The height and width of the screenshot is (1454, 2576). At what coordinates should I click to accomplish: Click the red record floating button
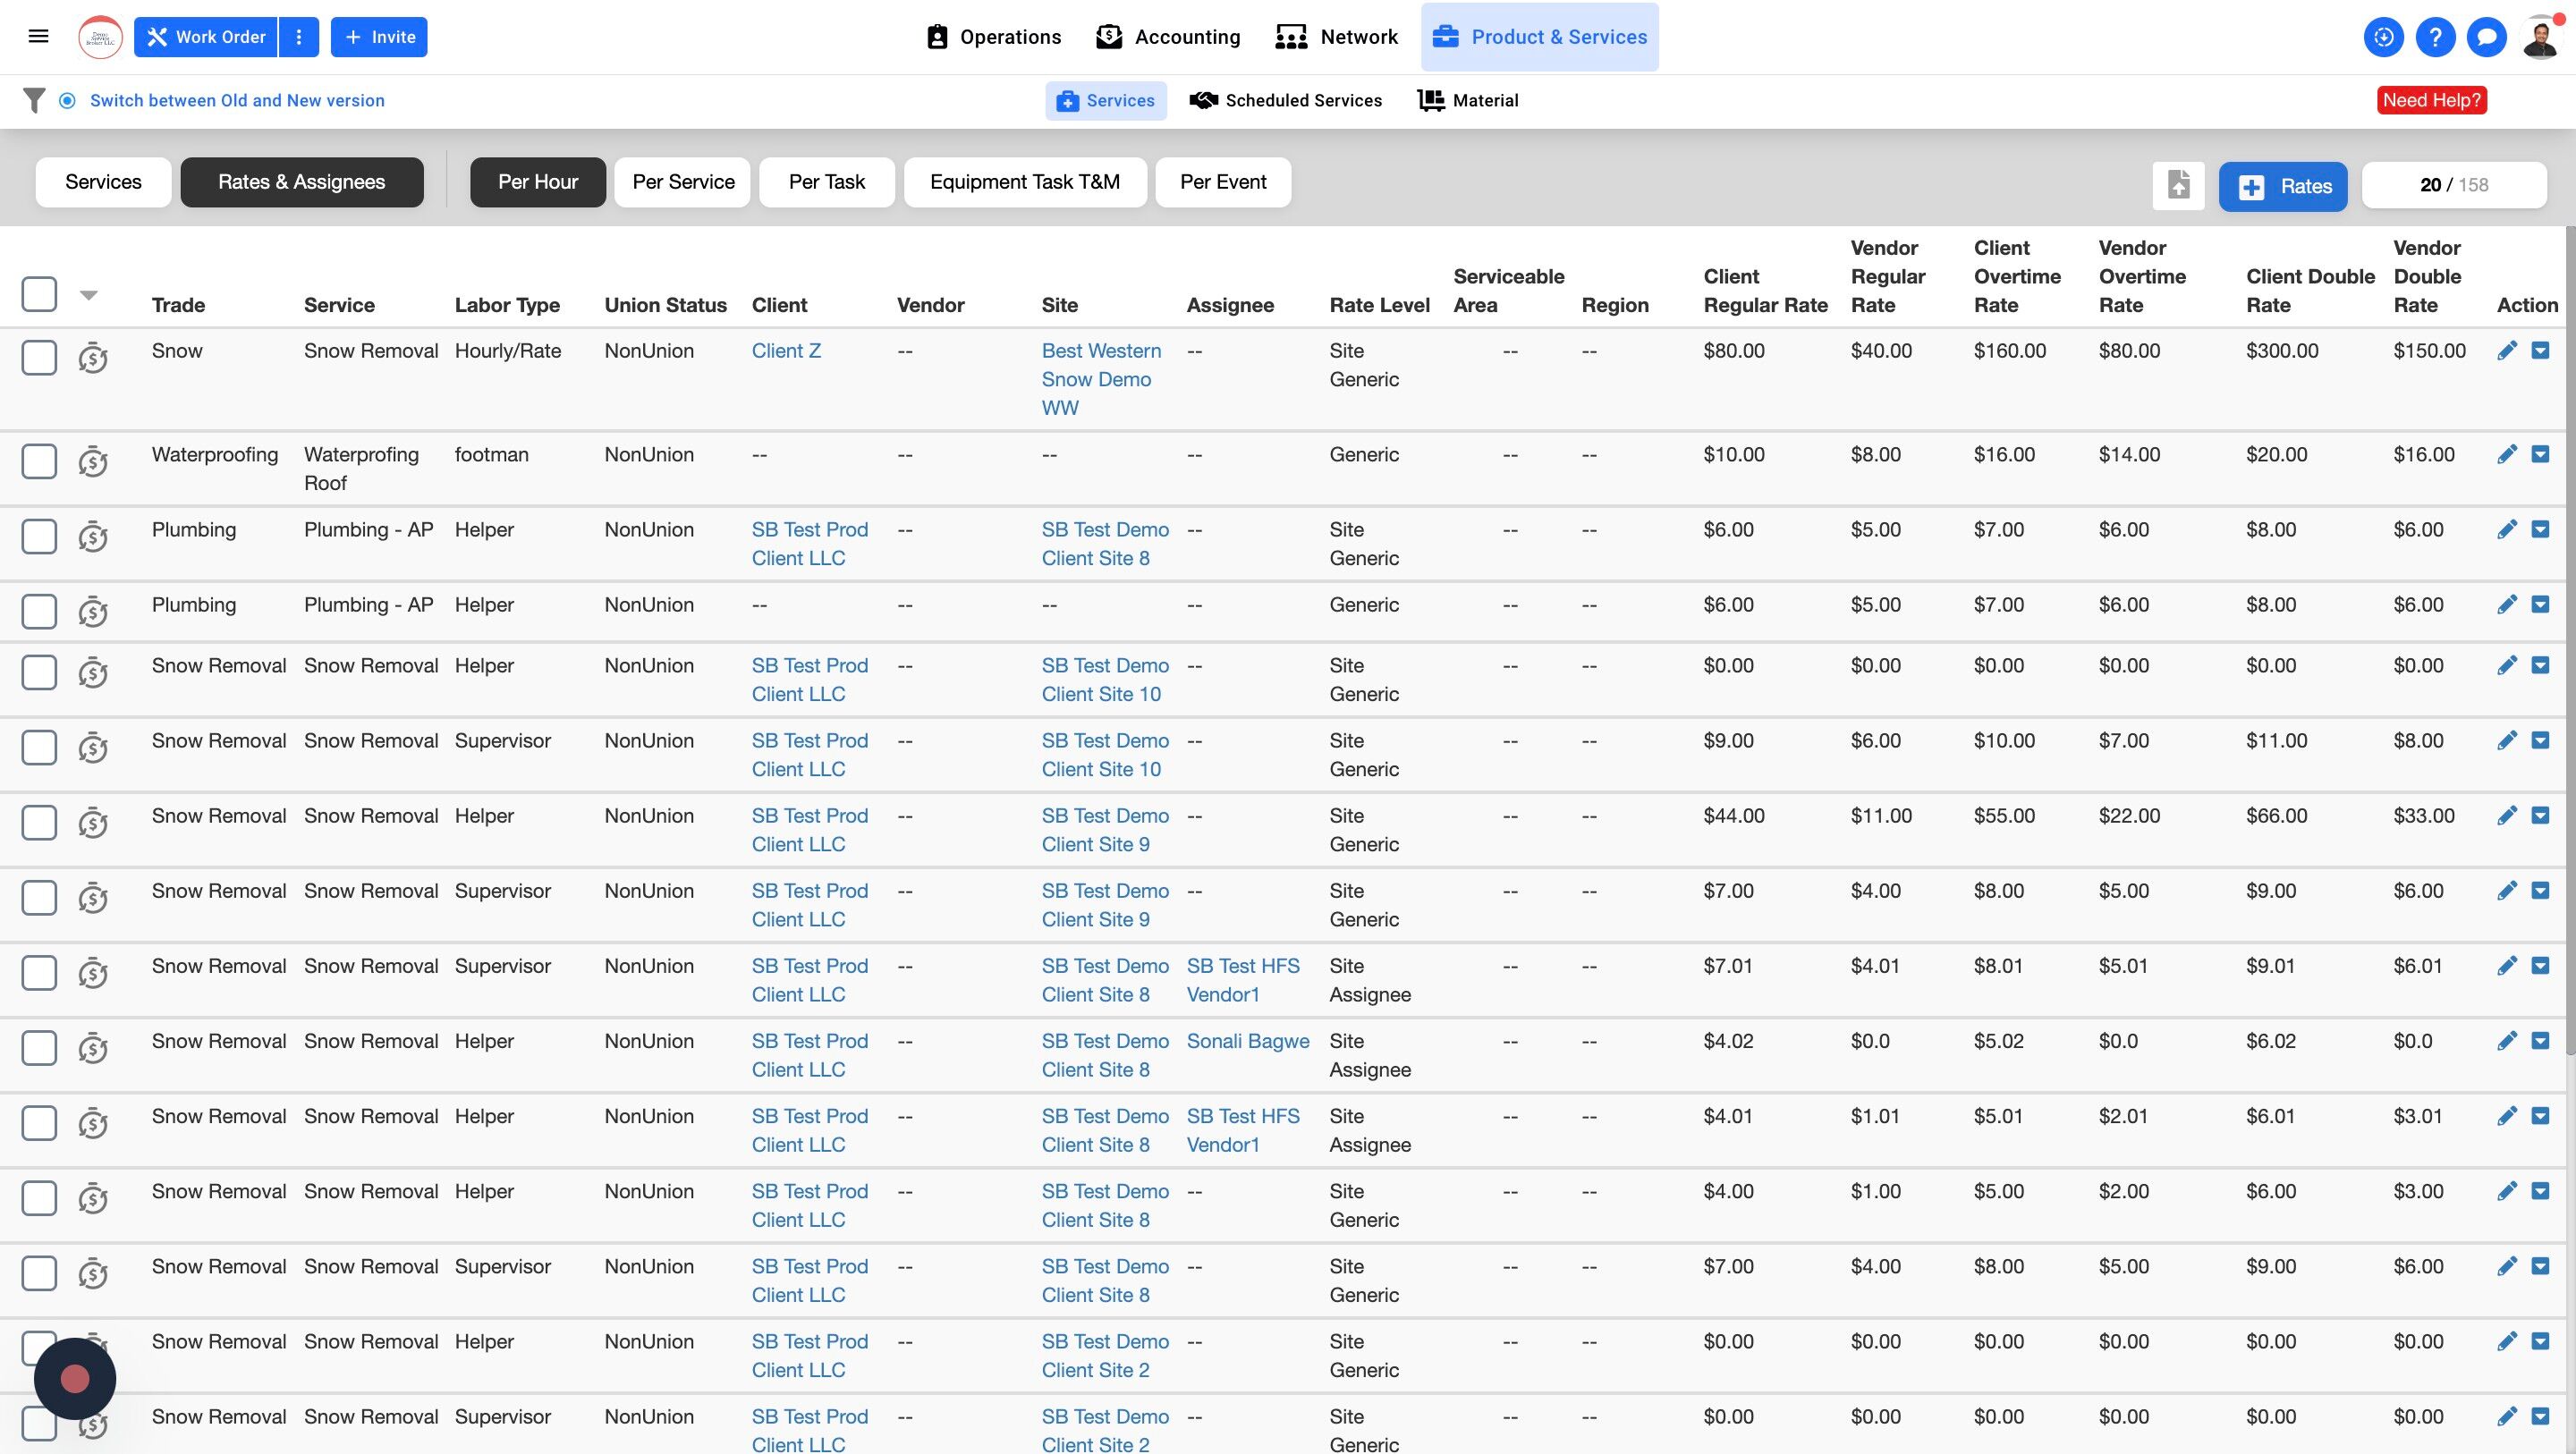[x=75, y=1379]
